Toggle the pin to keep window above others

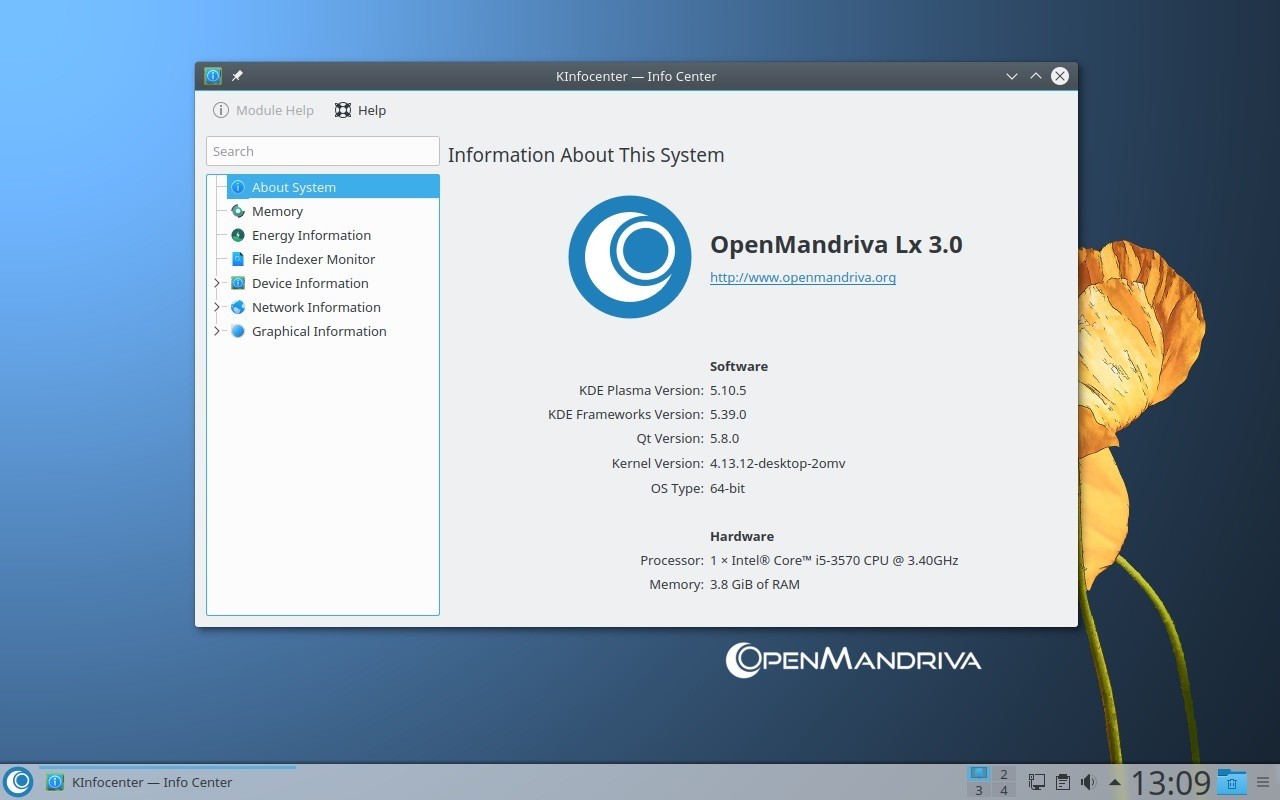tap(237, 75)
